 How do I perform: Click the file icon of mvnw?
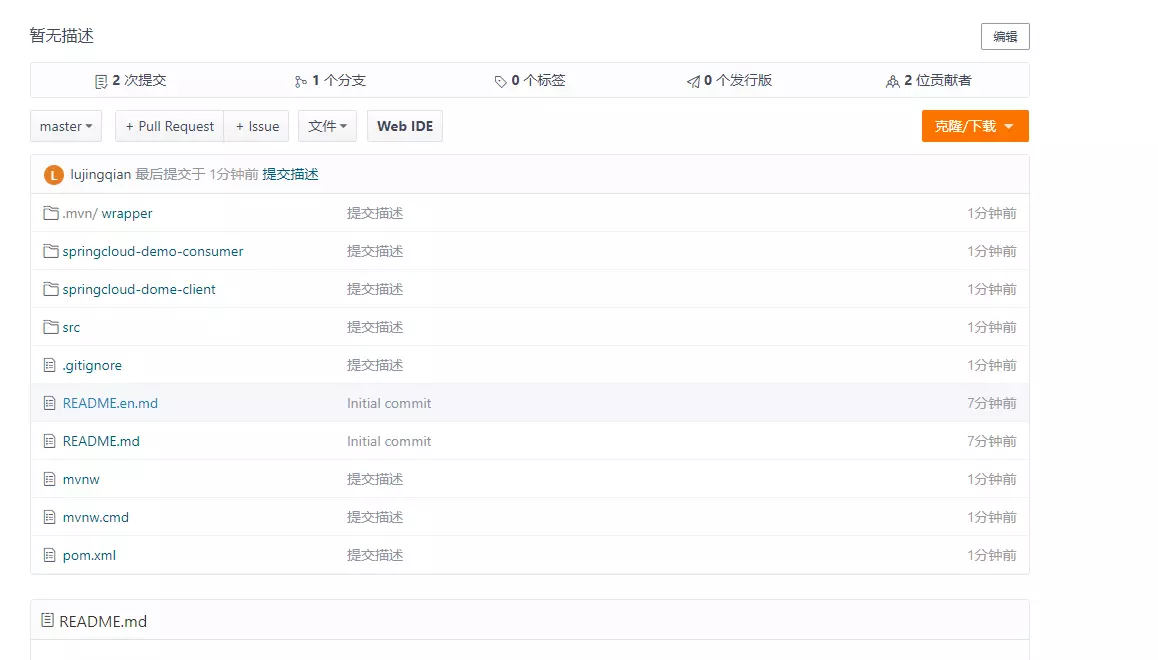pyautogui.click(x=49, y=479)
